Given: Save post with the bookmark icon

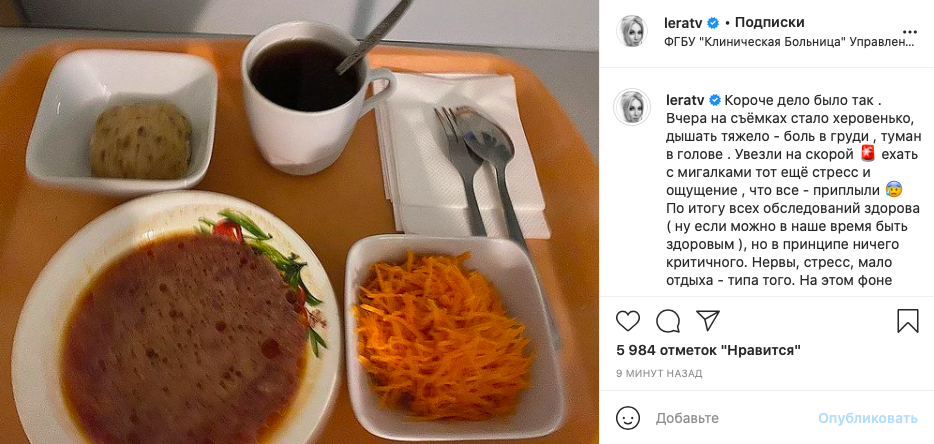Looking at the screenshot, I should click(908, 321).
